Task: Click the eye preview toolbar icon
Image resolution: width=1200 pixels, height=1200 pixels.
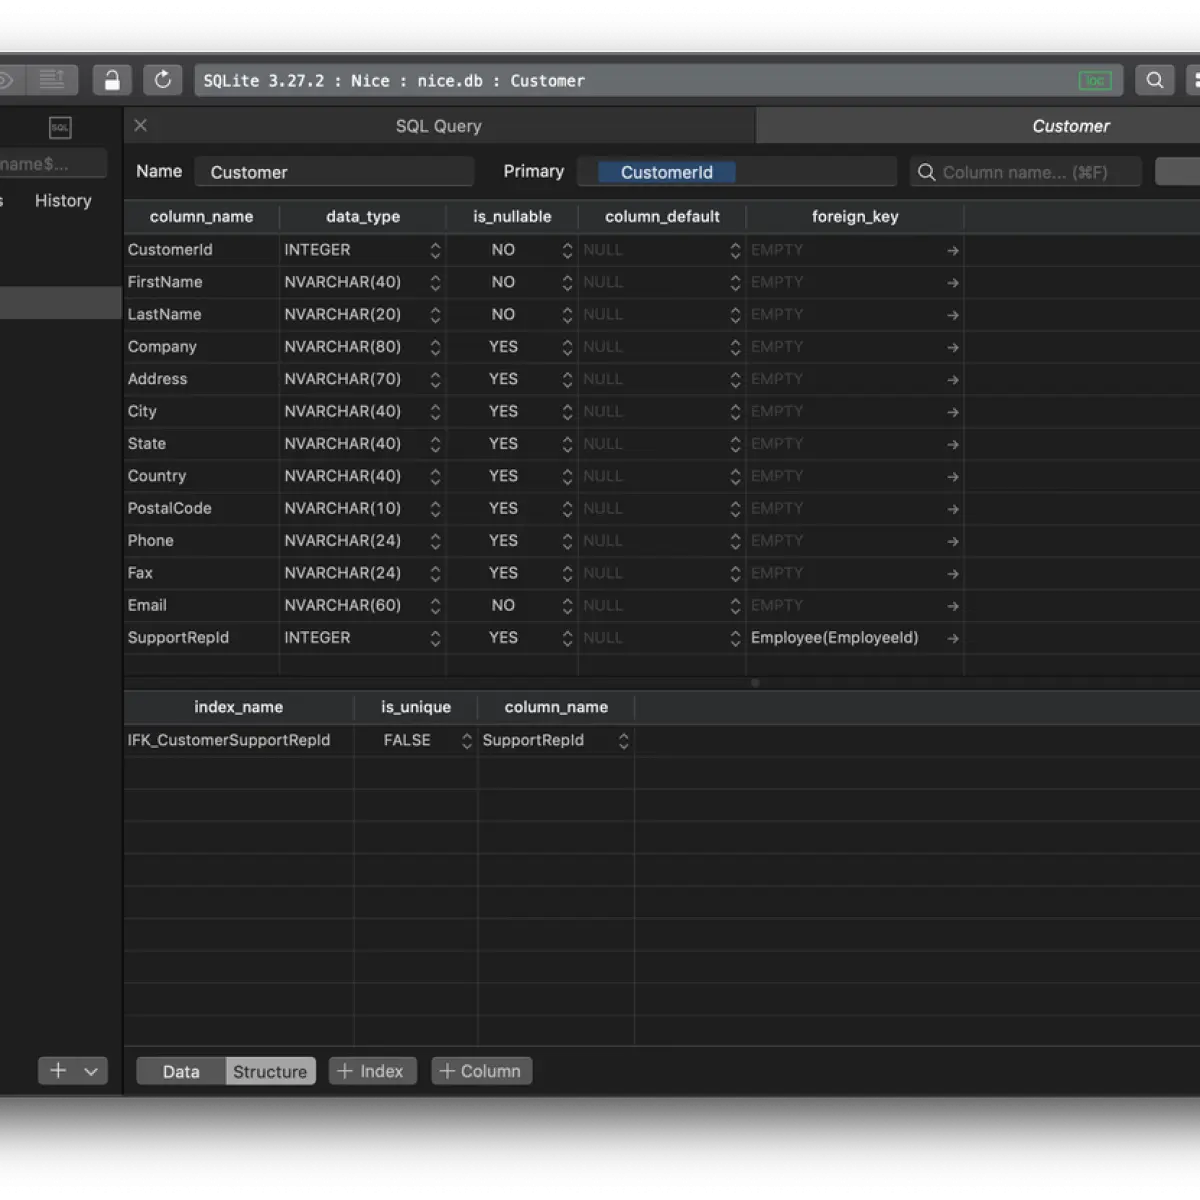Action: [x=7, y=80]
